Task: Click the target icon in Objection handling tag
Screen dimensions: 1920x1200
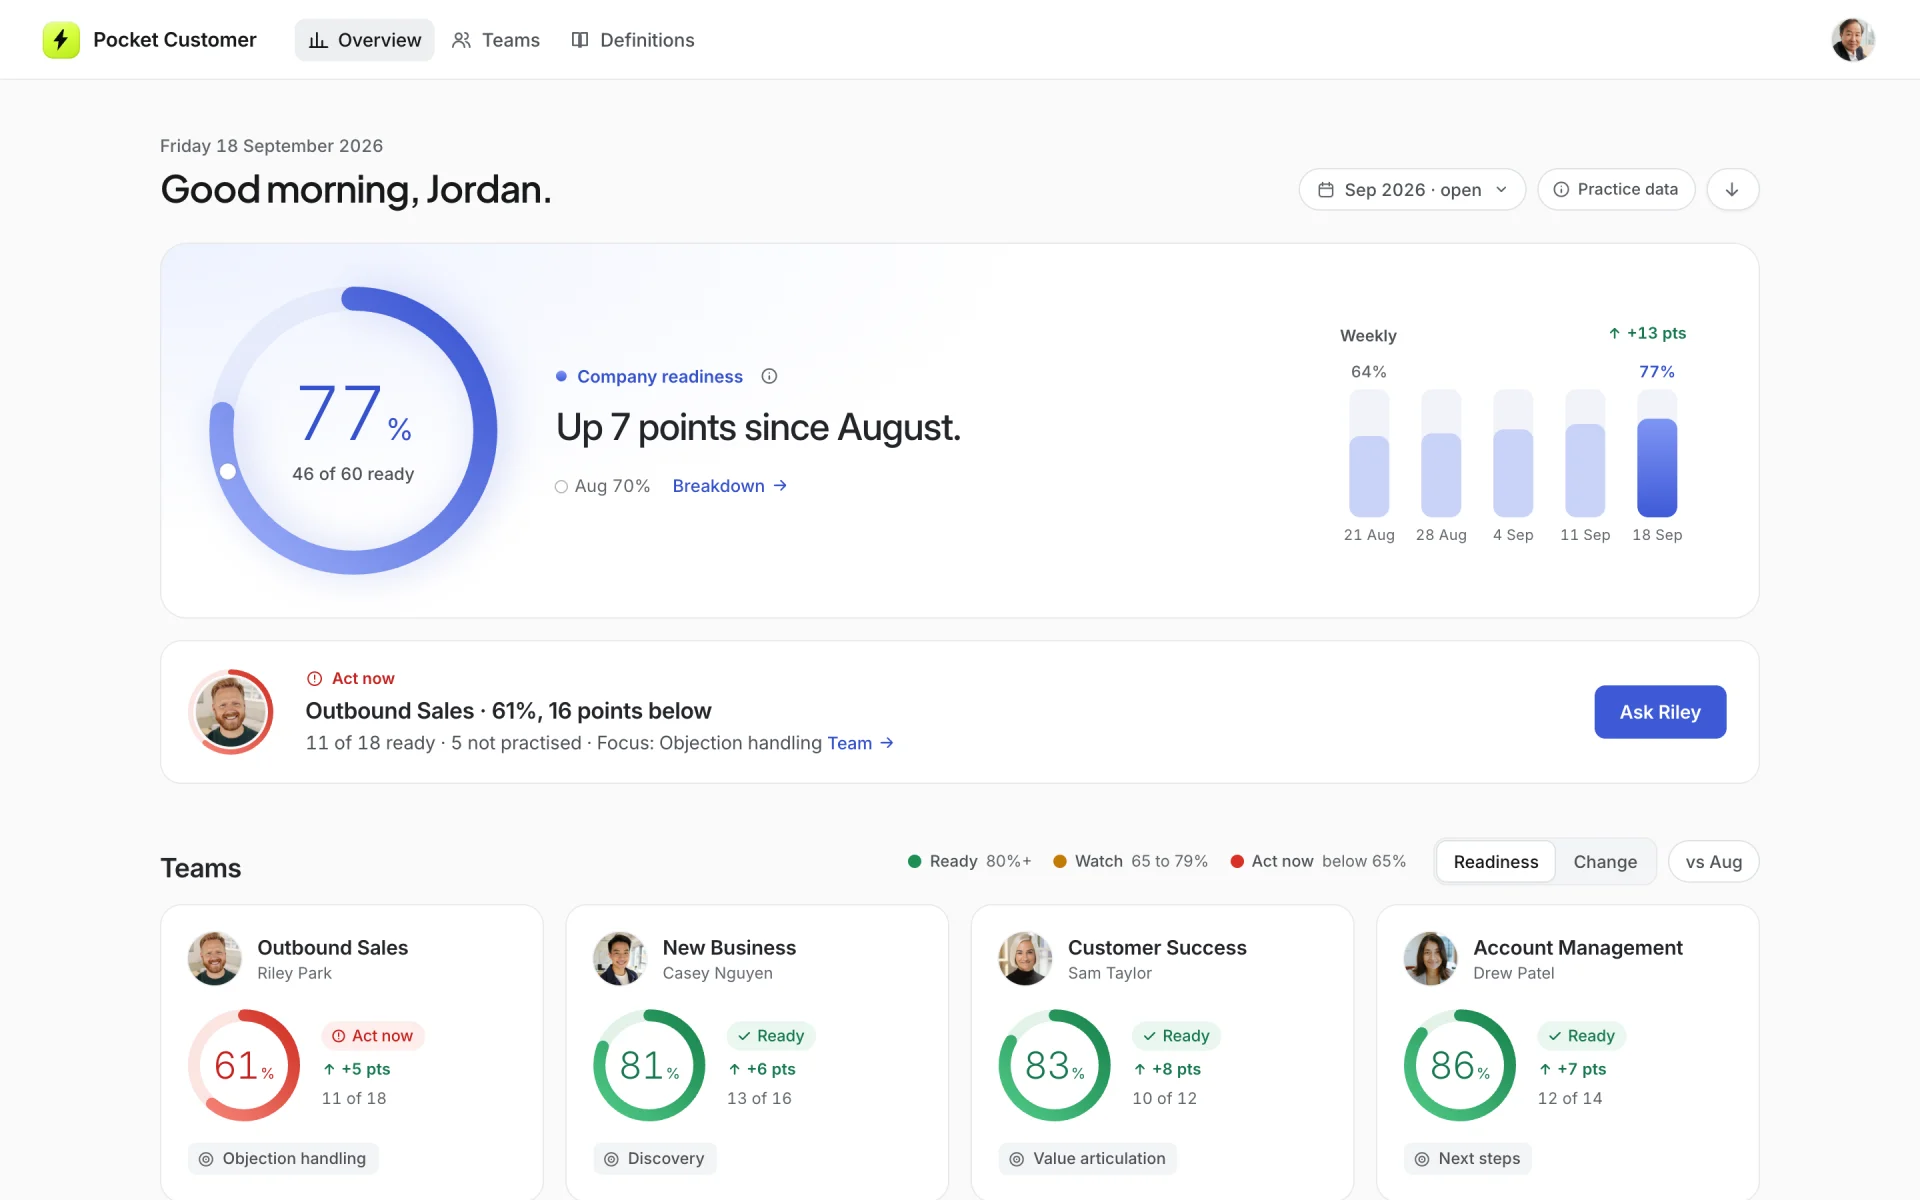Action: pos(206,1159)
